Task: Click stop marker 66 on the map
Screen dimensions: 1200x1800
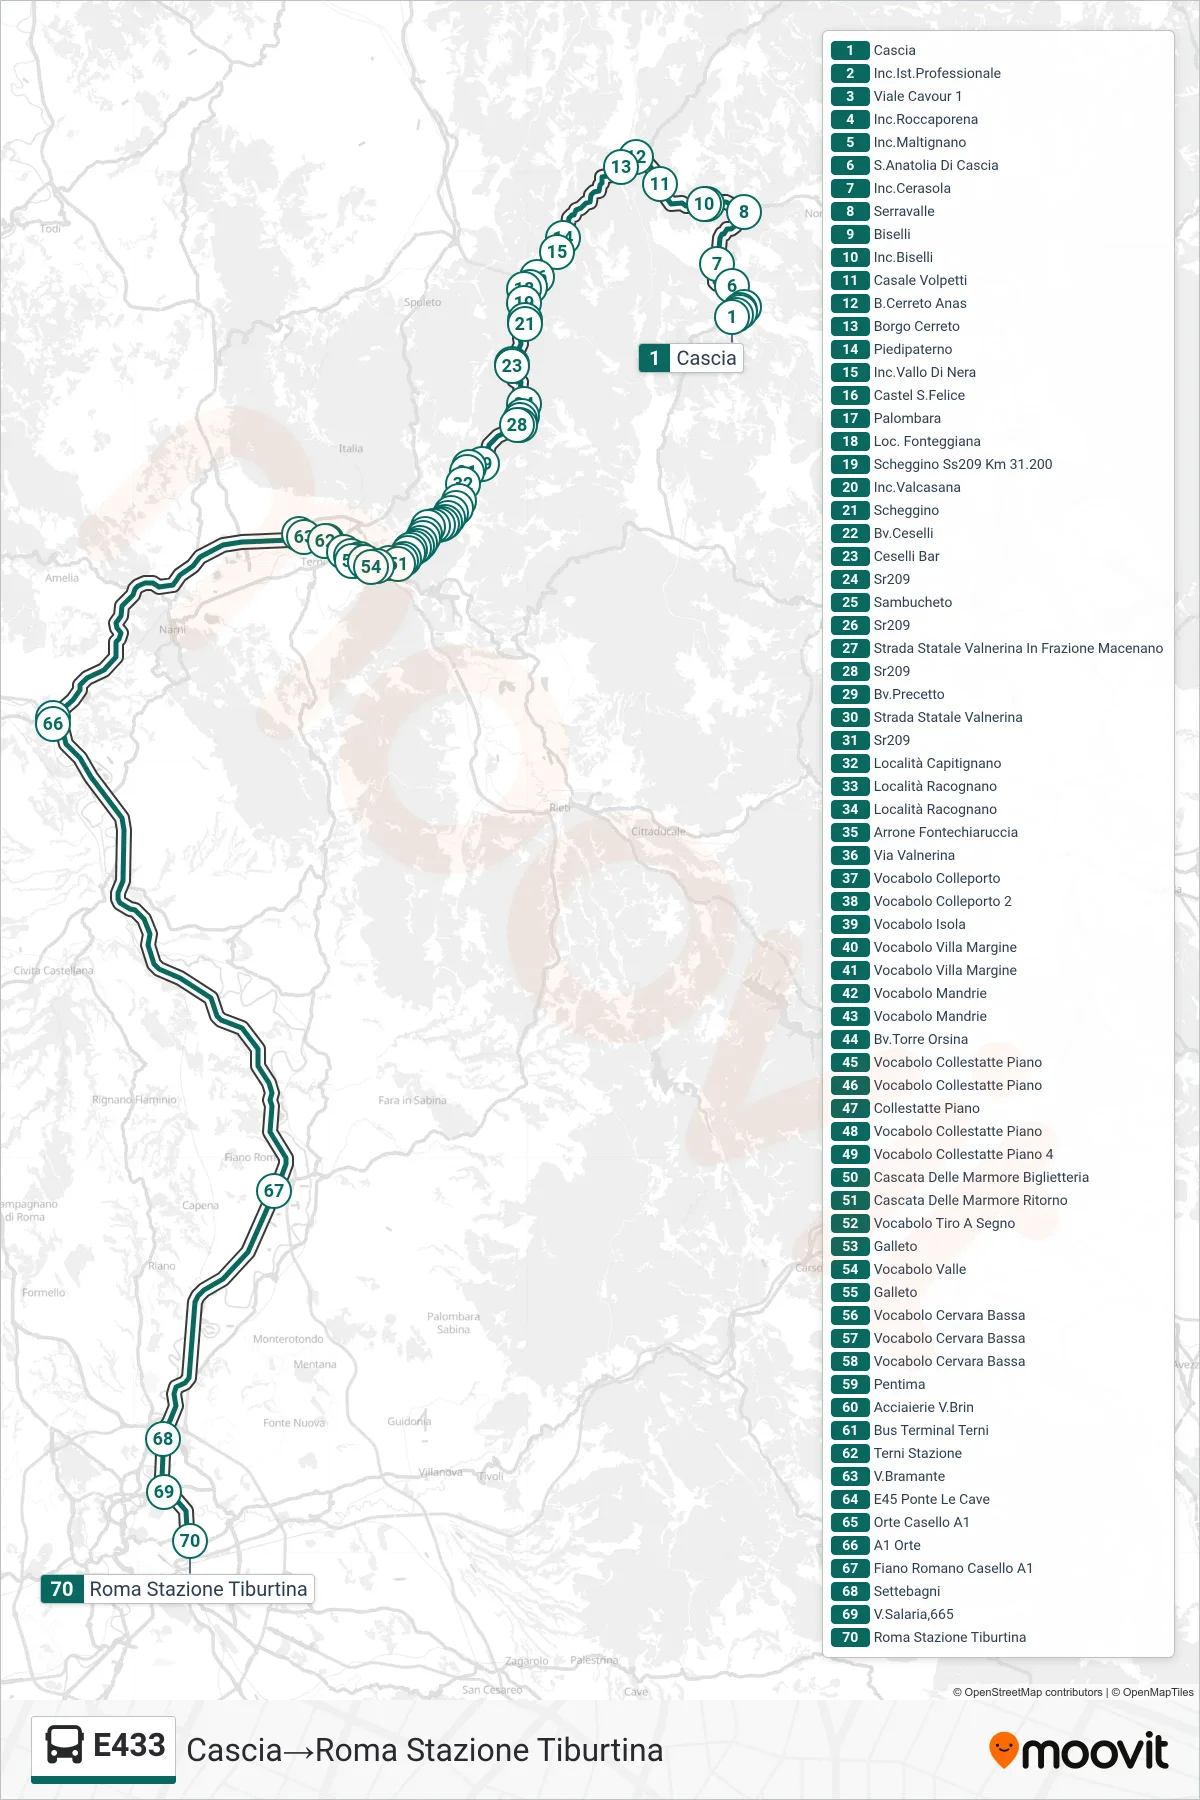Action: click(53, 723)
